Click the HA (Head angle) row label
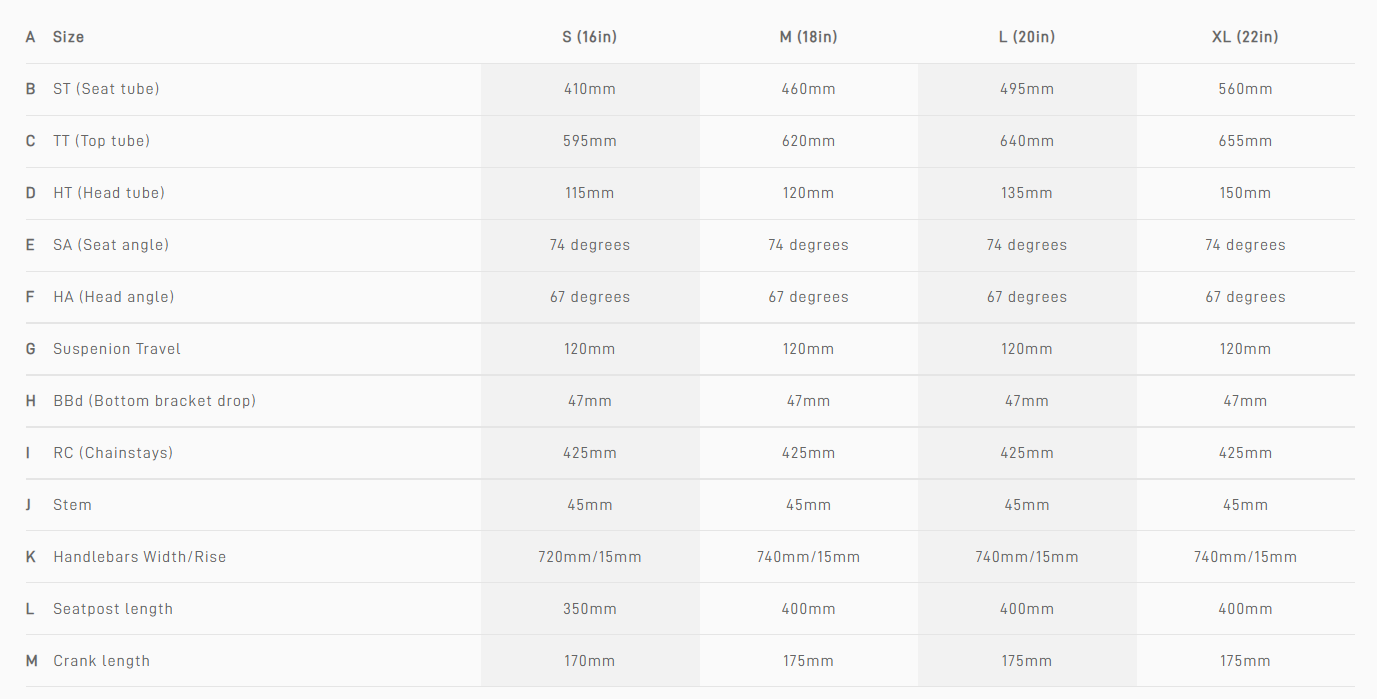This screenshot has width=1377, height=699. 113,297
